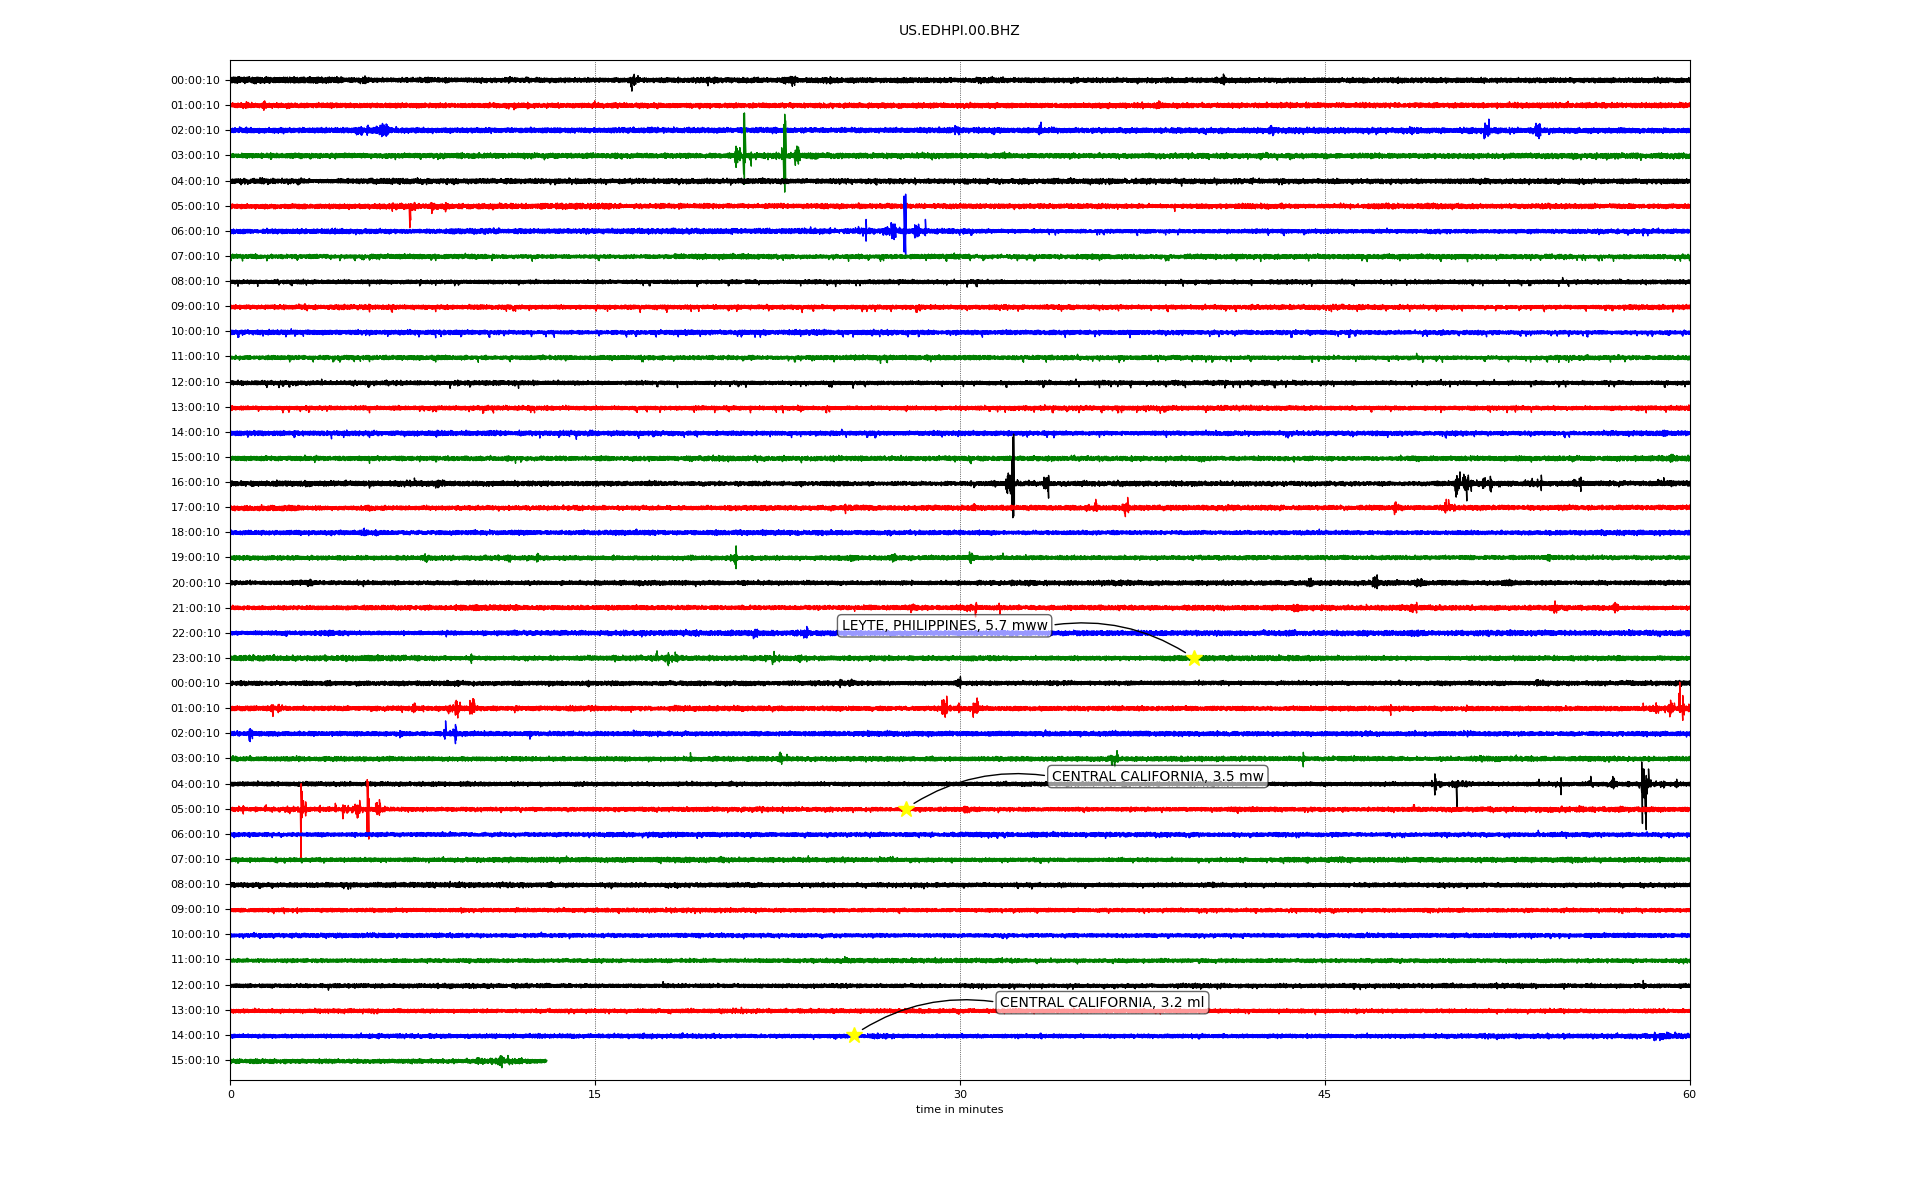
Task: Click the CENTRAL CALIFORNIA, 3.2 ml label
Action: [1102, 1003]
